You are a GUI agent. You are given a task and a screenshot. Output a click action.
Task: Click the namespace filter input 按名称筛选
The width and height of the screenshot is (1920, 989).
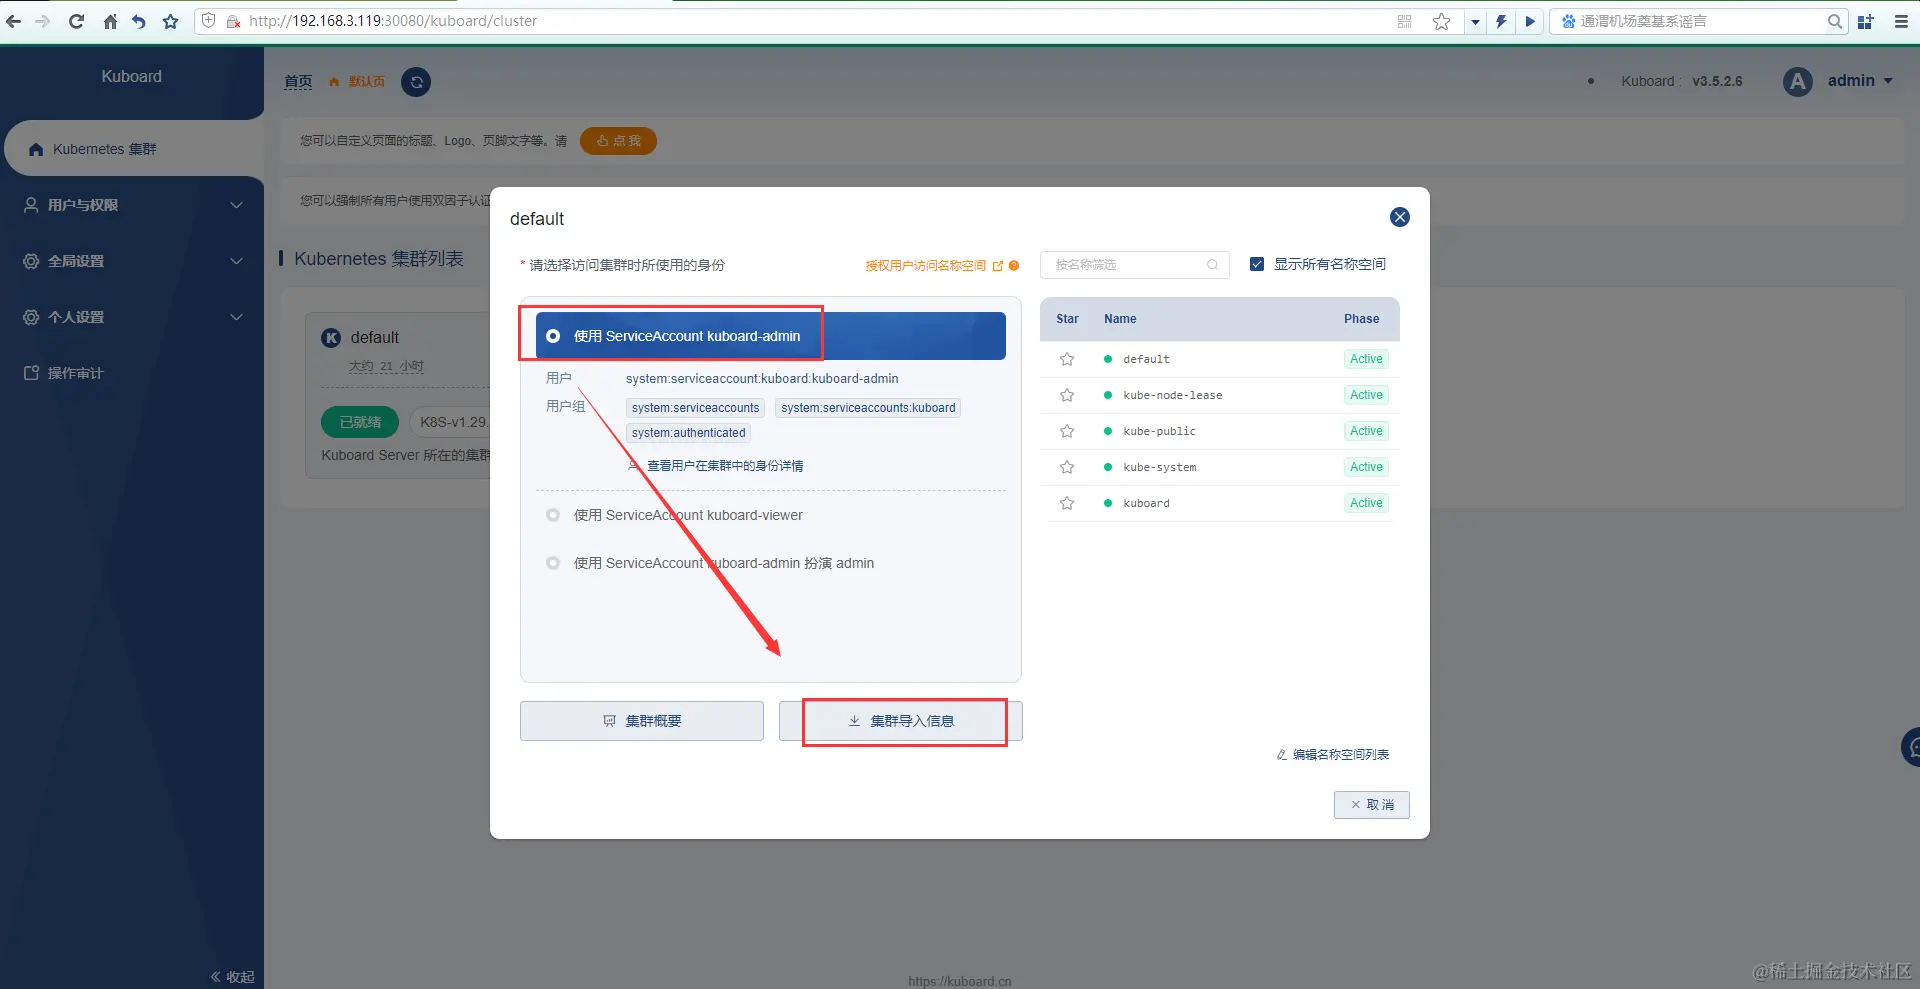click(x=1135, y=265)
